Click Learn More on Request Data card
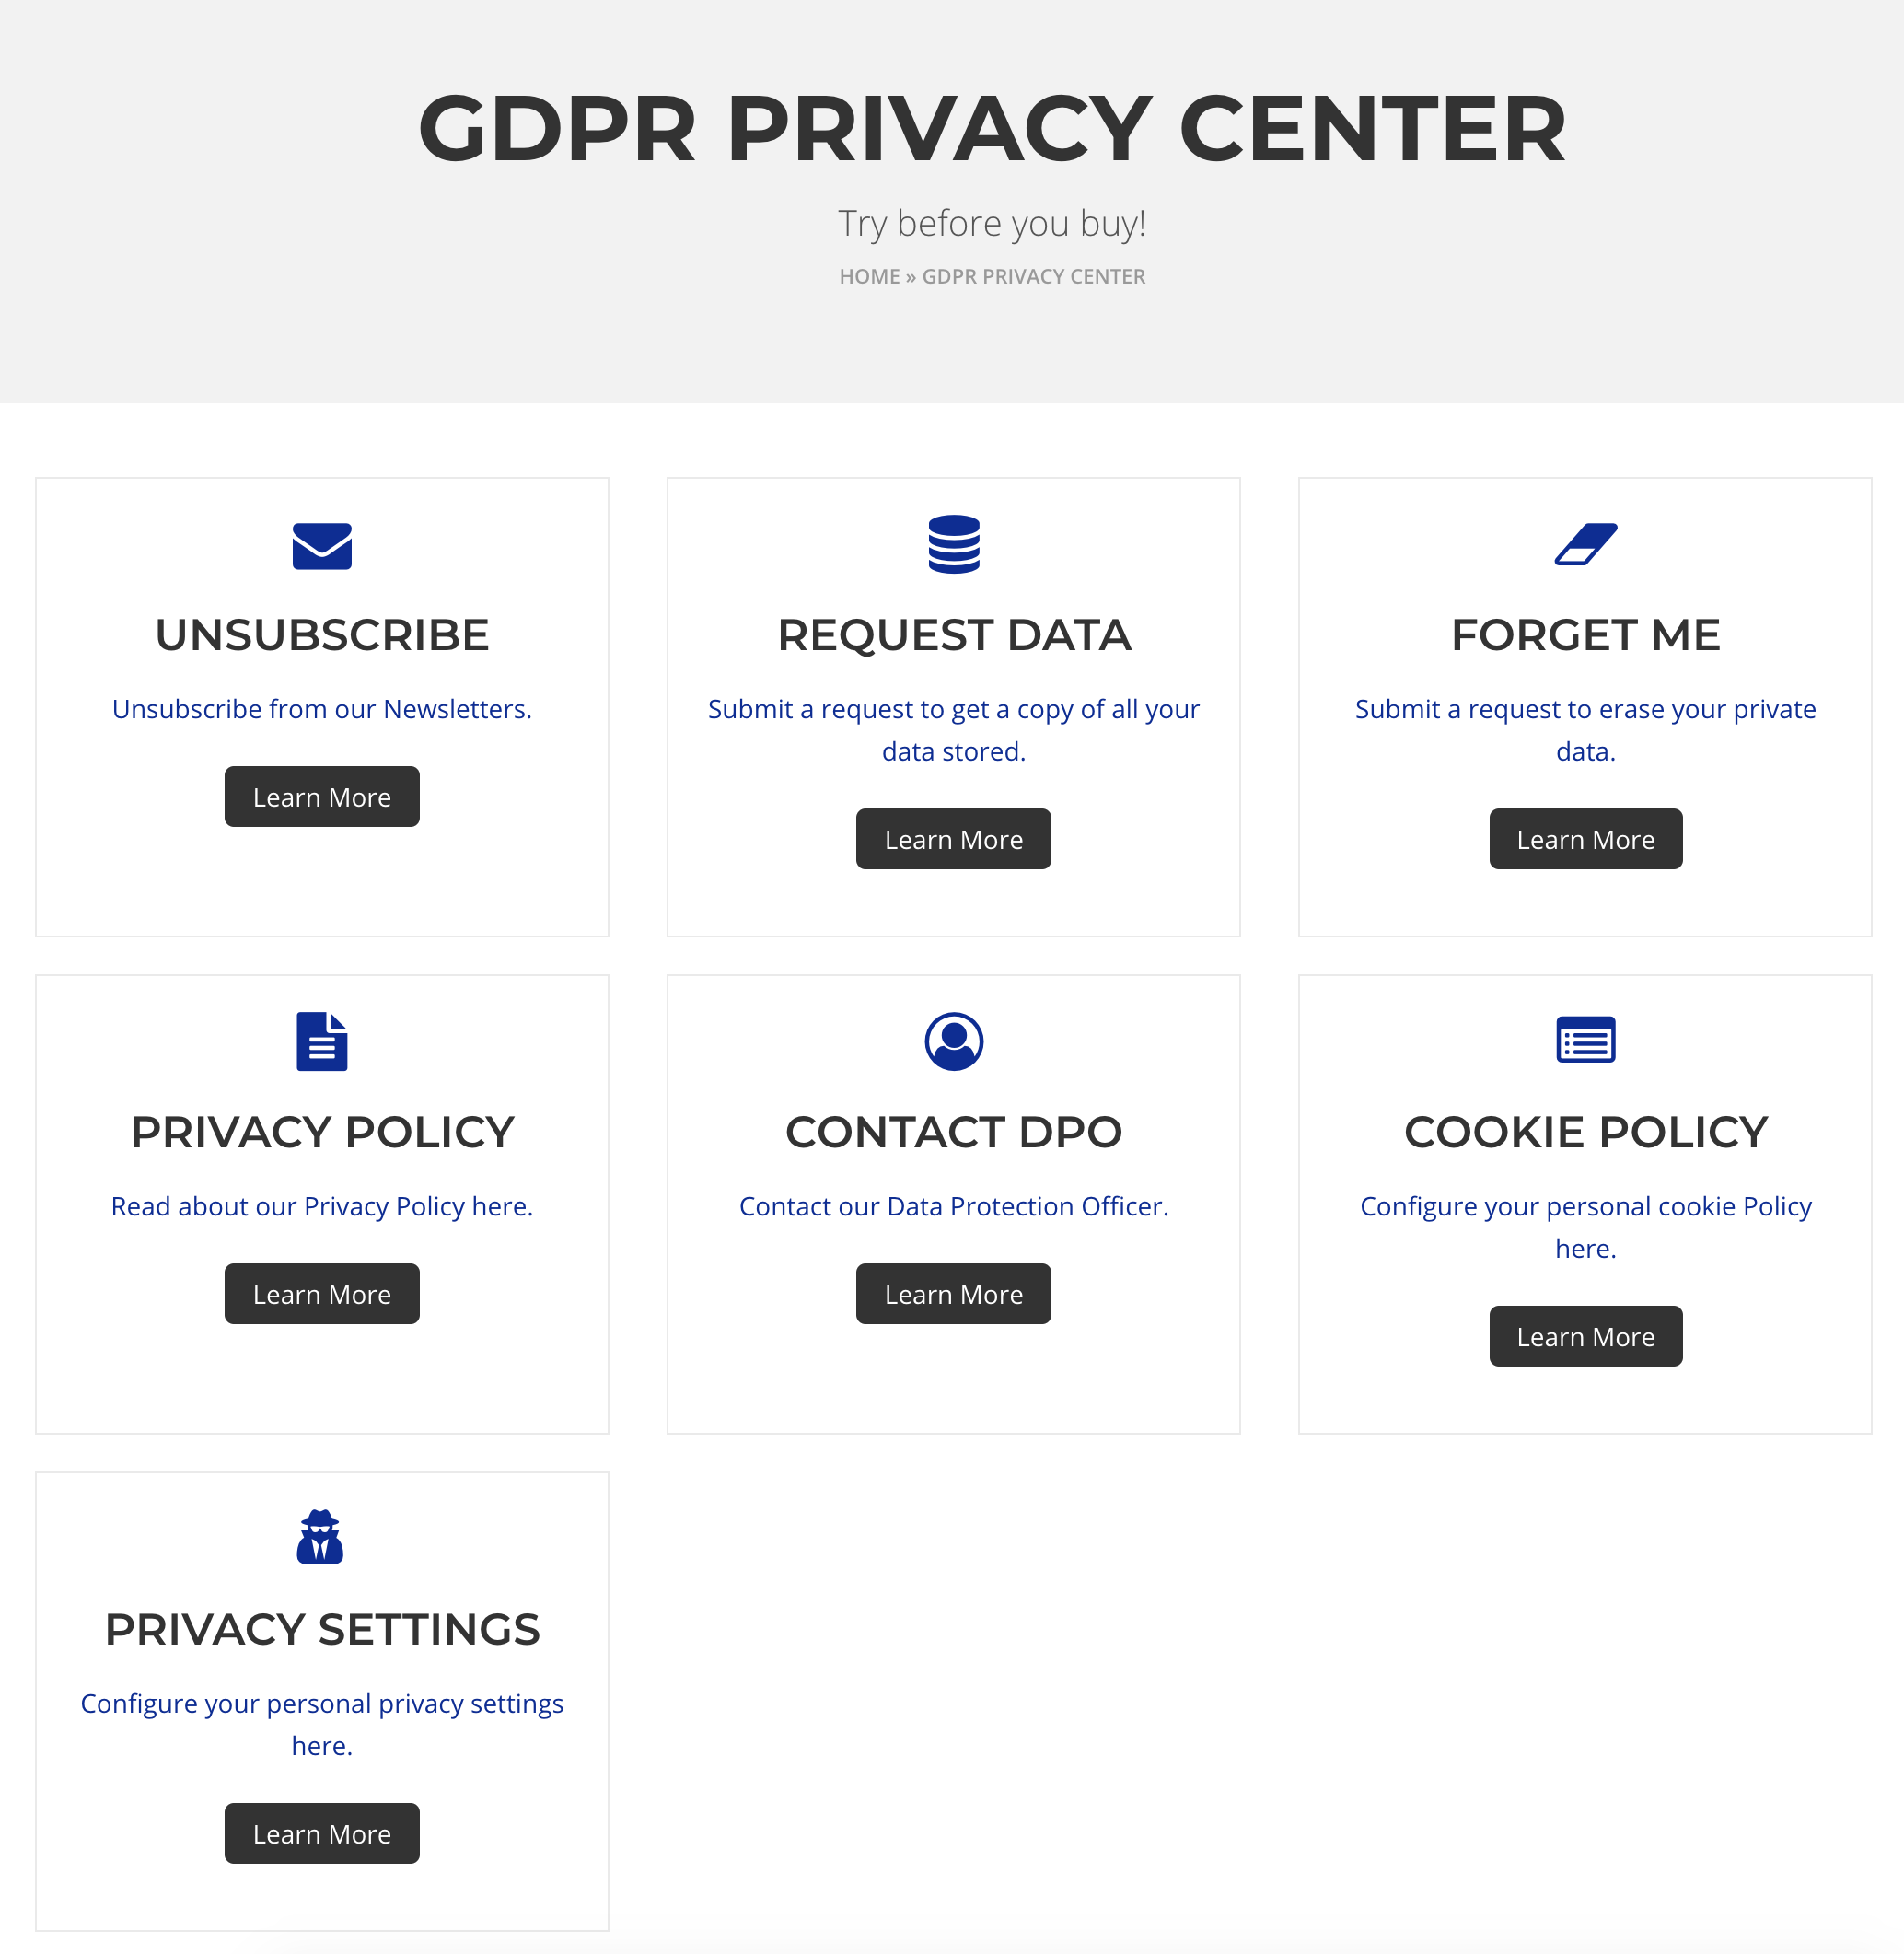This screenshot has height=1954, width=1904. (953, 839)
